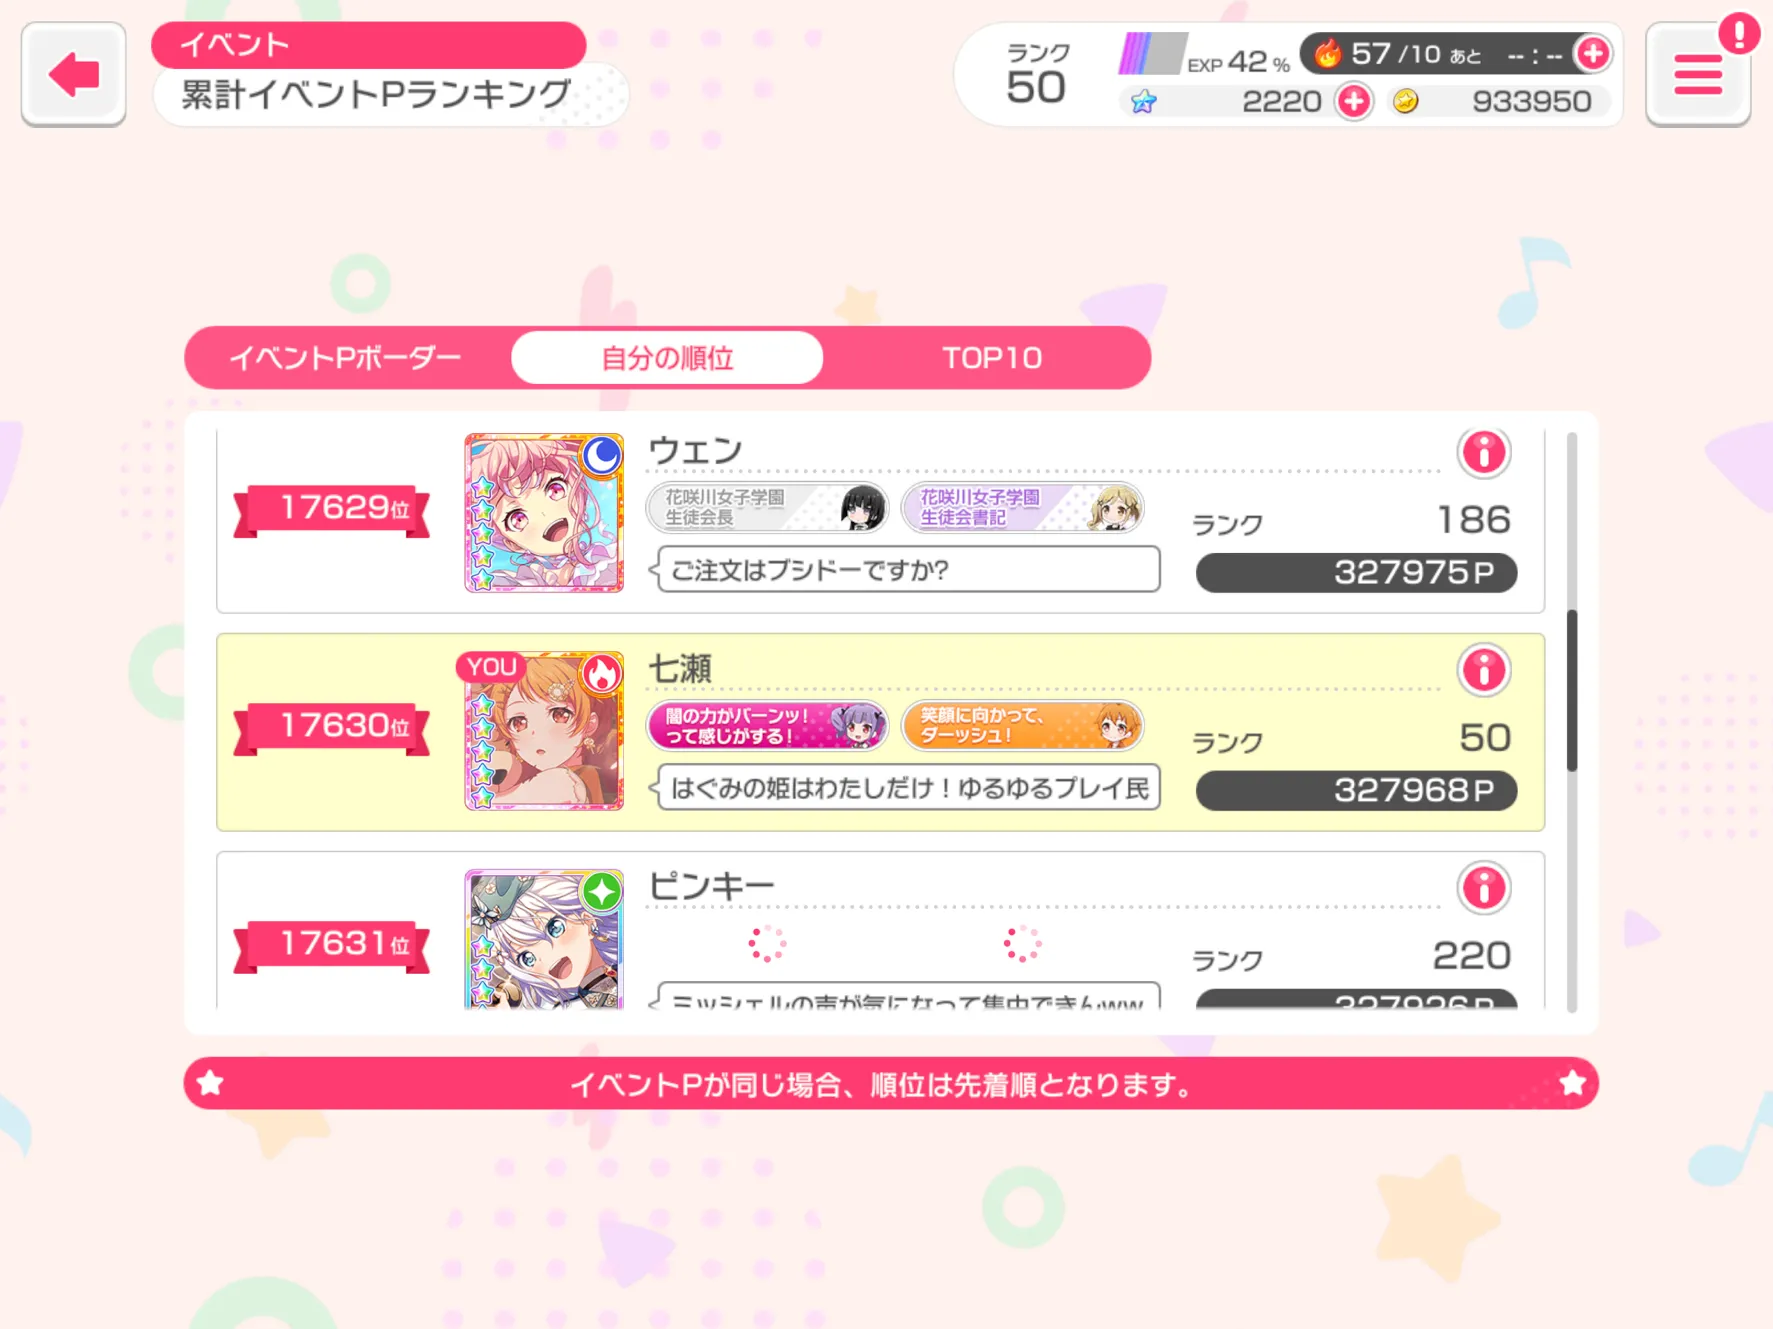Open ピンキー's silver-haired card thumbnail

544,939
